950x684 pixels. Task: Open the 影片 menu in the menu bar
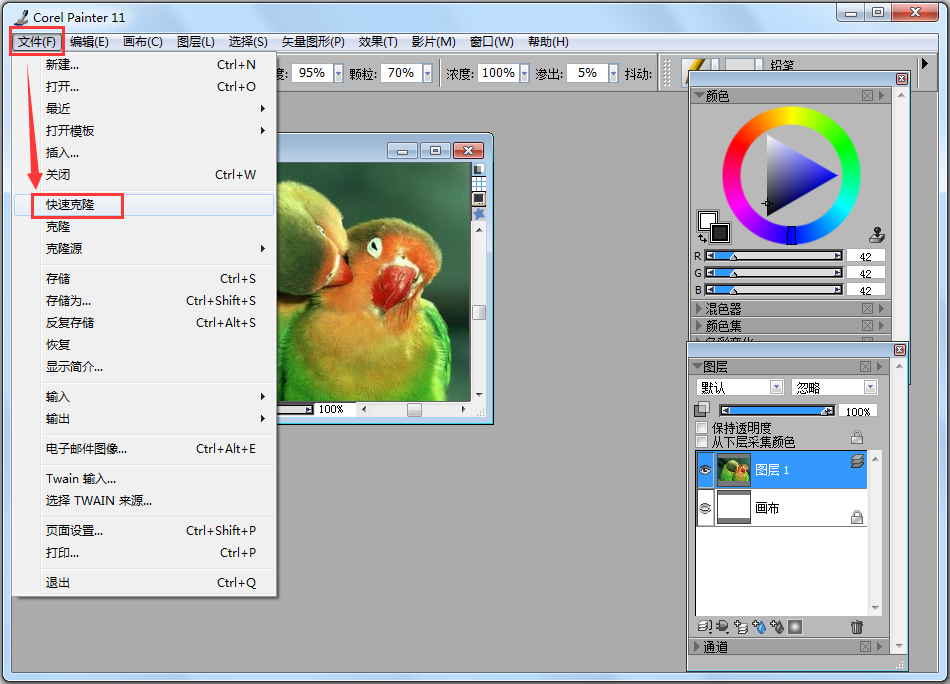click(x=432, y=41)
